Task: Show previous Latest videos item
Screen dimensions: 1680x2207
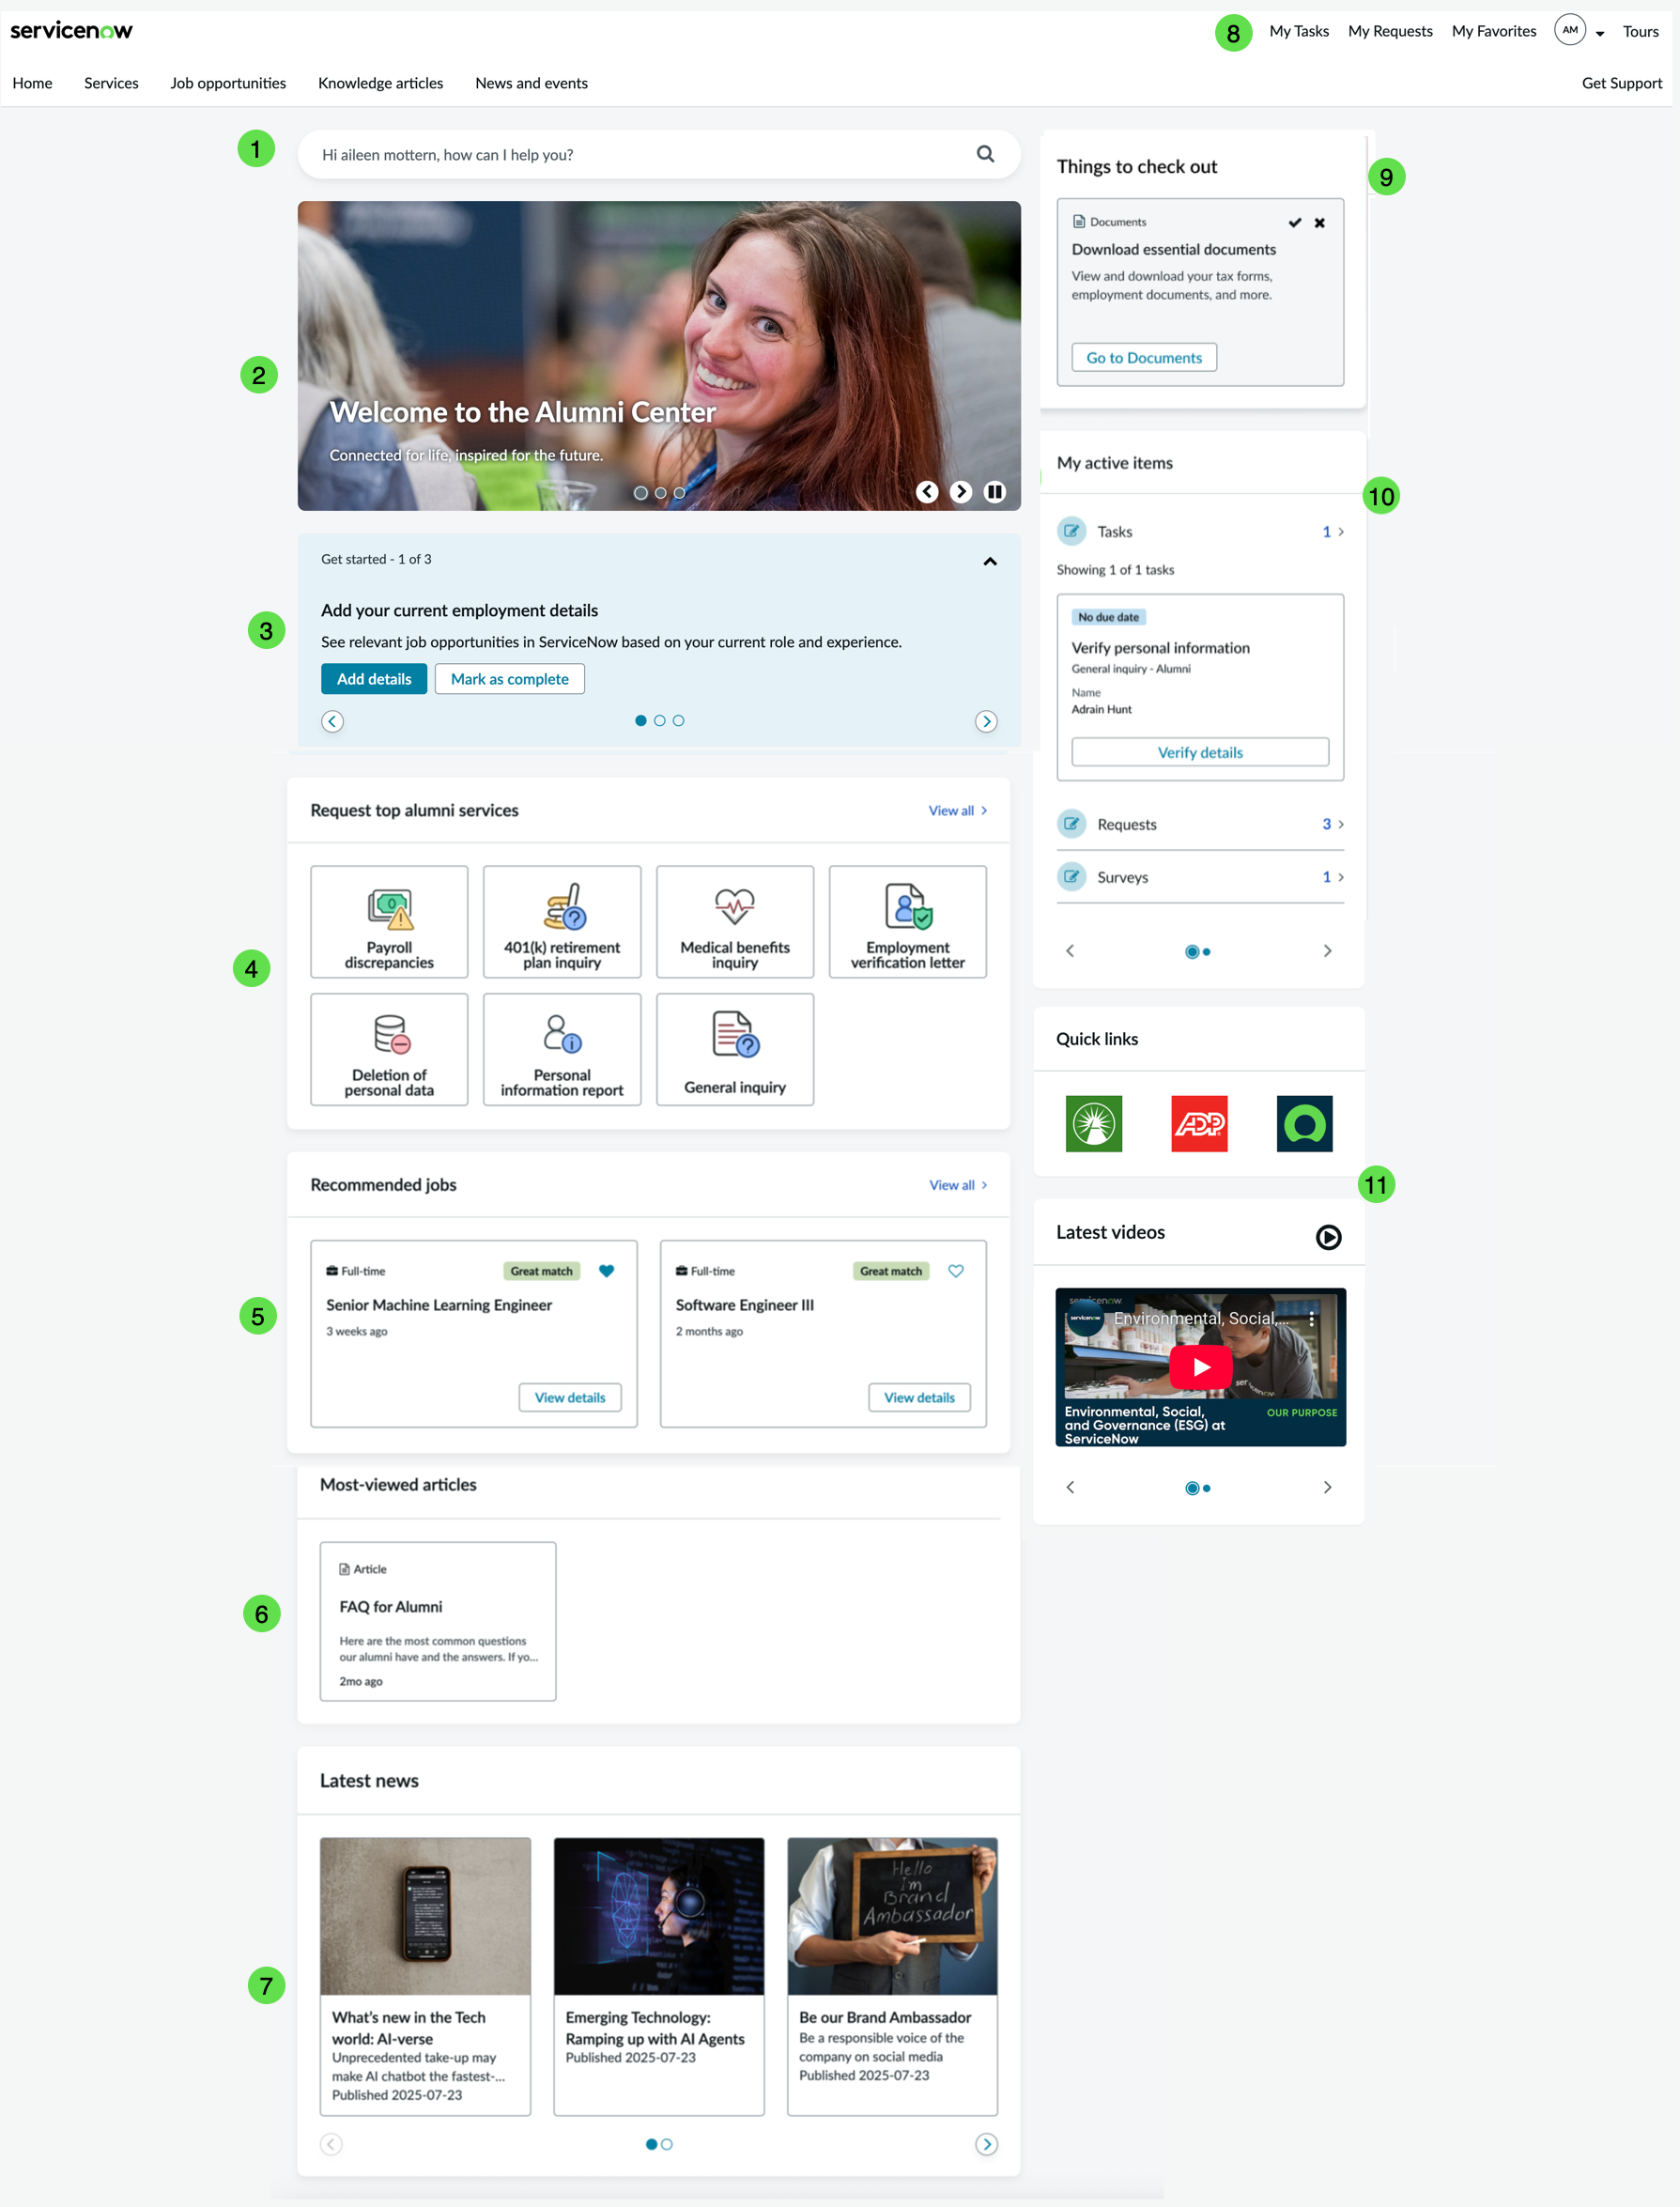Action: [1070, 1487]
